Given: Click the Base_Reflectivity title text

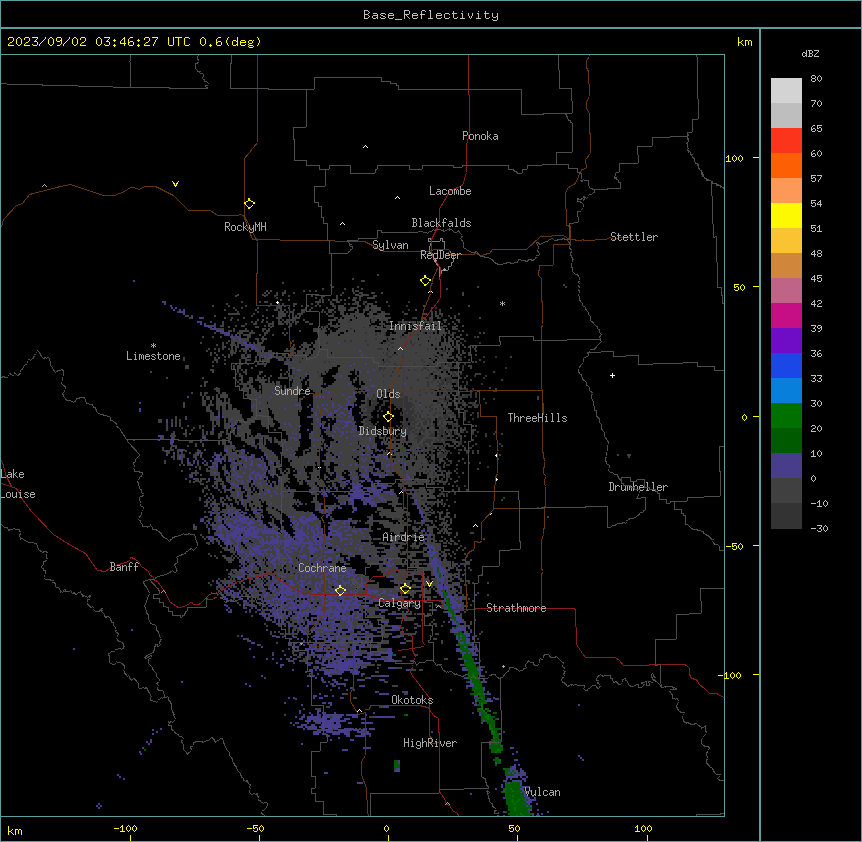Looking at the screenshot, I should [431, 15].
